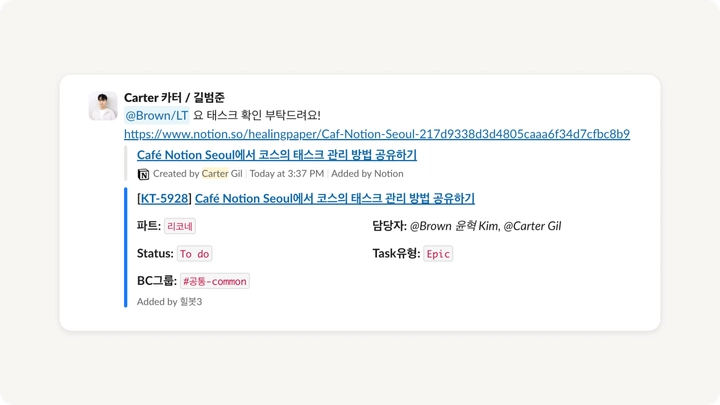The width and height of the screenshot is (720, 405).
Task: Open the Café Notion Seoul link beside KT-5928
Action: point(335,198)
